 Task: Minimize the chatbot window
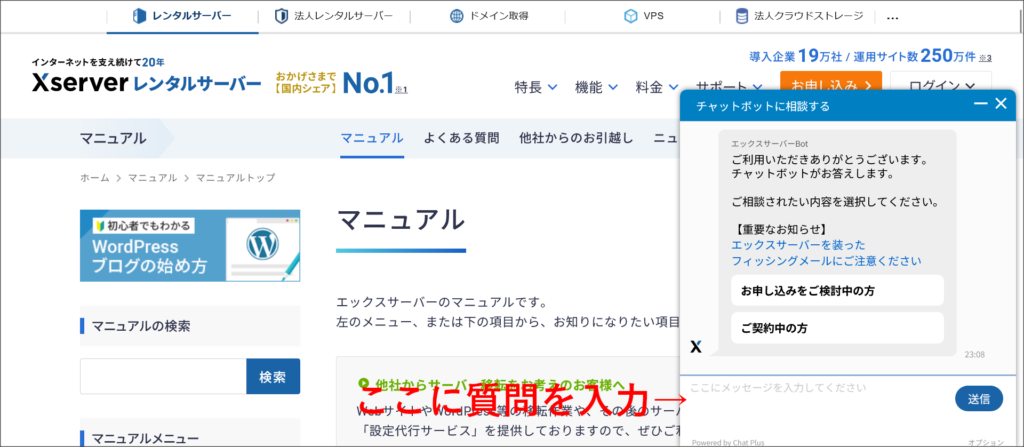pyautogui.click(x=980, y=103)
